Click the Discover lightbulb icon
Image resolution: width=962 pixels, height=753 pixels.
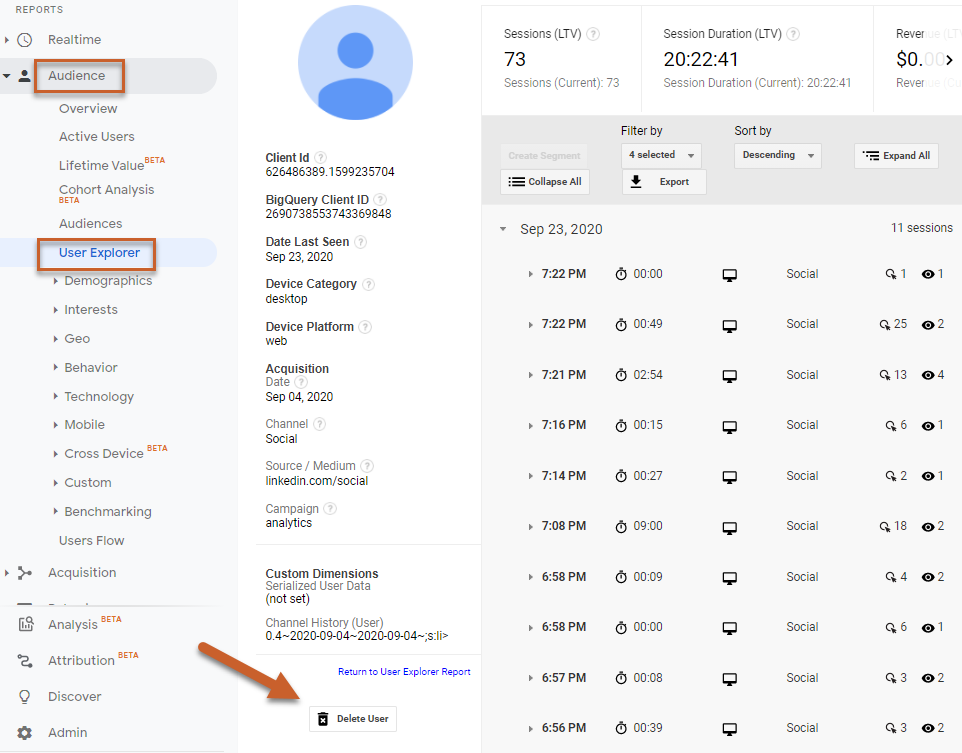(25, 697)
